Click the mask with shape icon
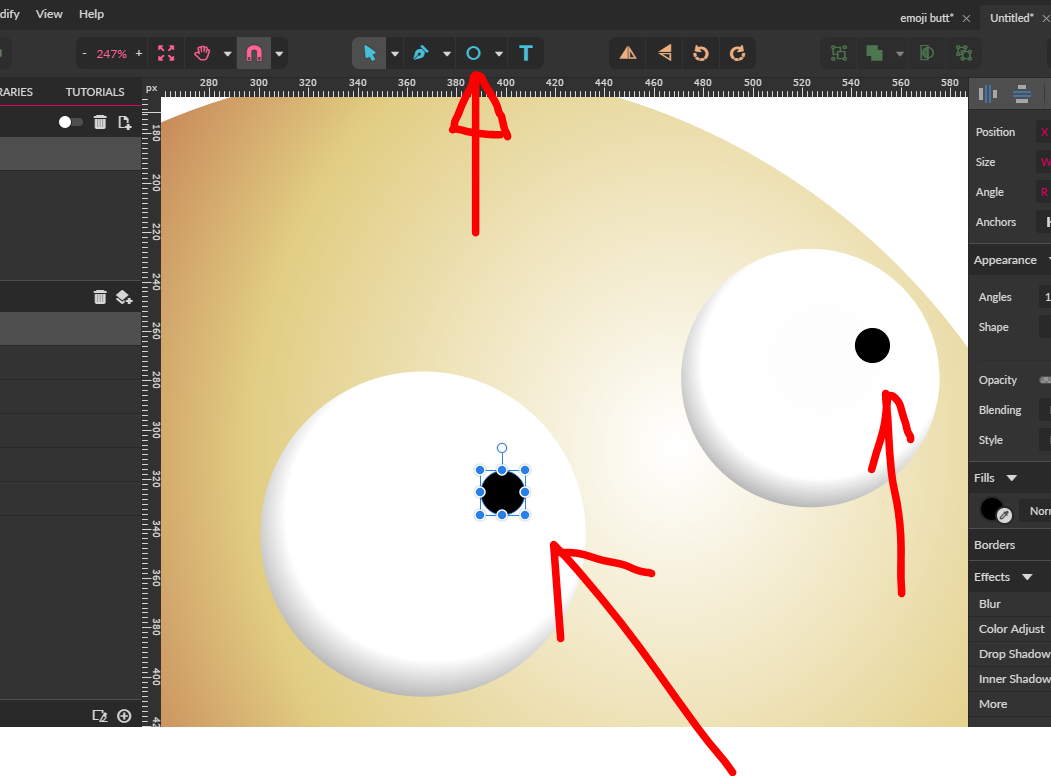 click(x=927, y=53)
